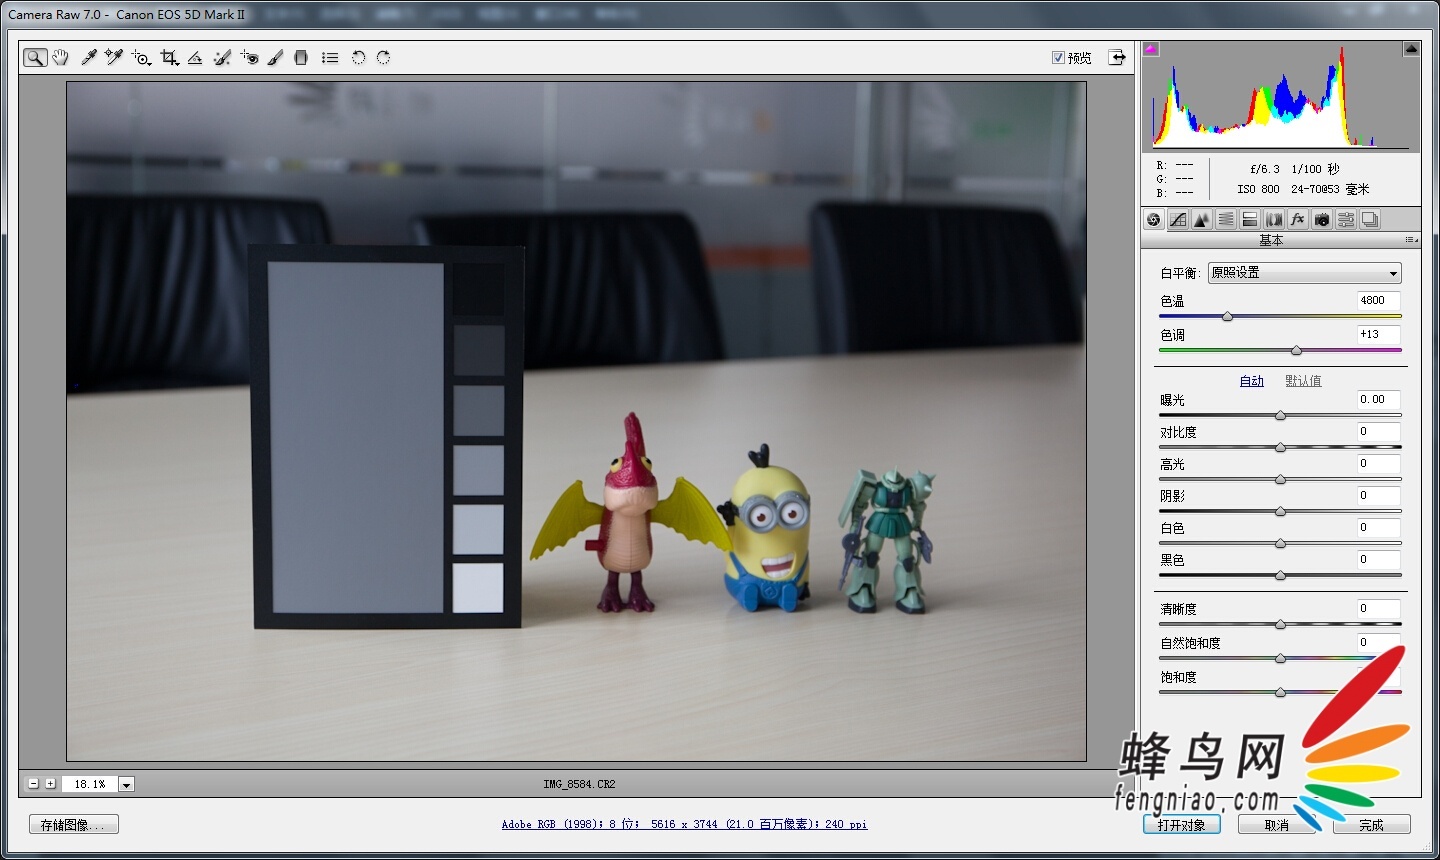Open the Adobe RGB workflow options link
The image size is (1440, 860).
click(x=684, y=825)
